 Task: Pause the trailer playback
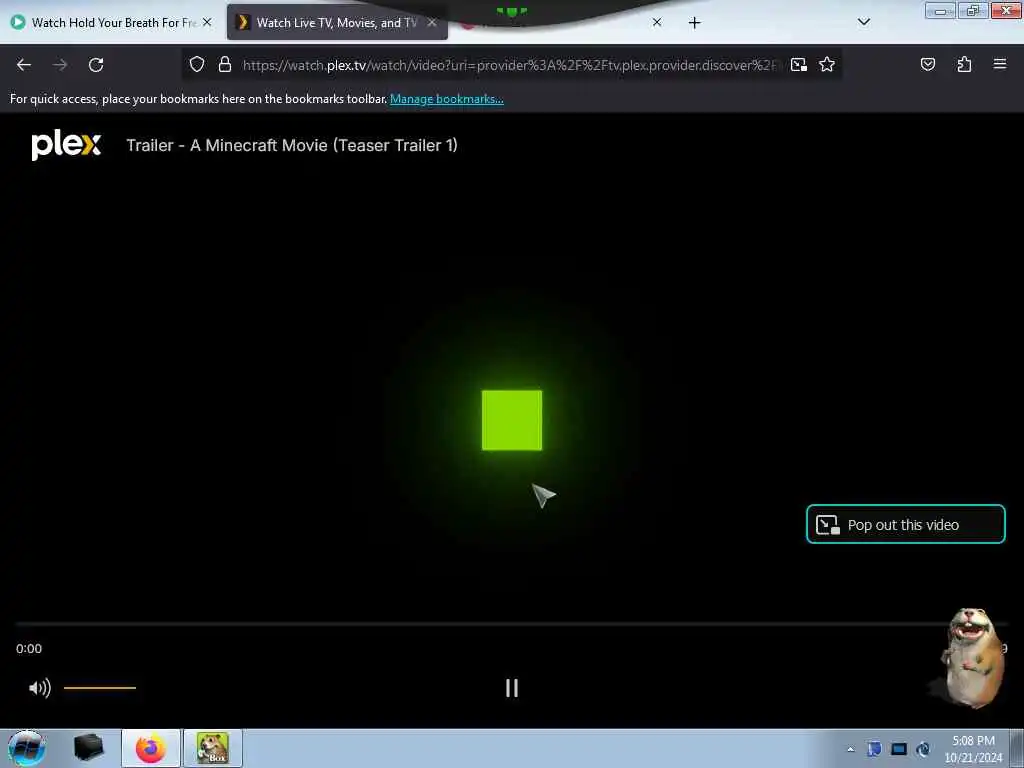click(x=511, y=688)
